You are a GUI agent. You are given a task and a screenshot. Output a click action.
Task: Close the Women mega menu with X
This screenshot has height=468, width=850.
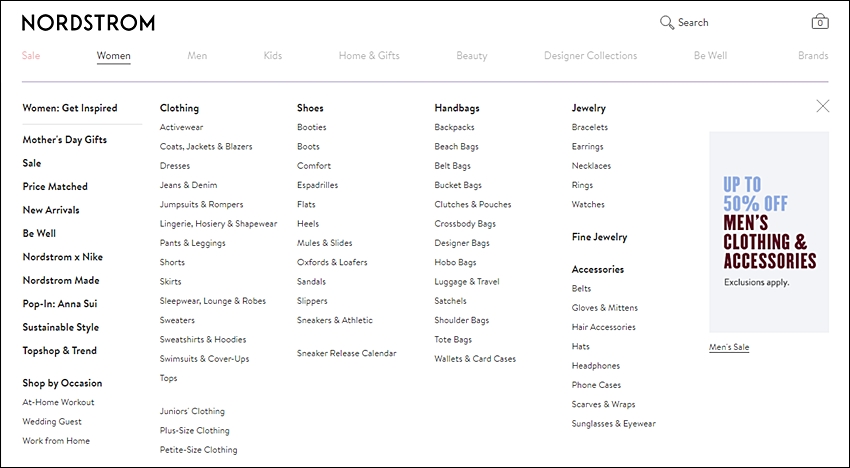(822, 106)
